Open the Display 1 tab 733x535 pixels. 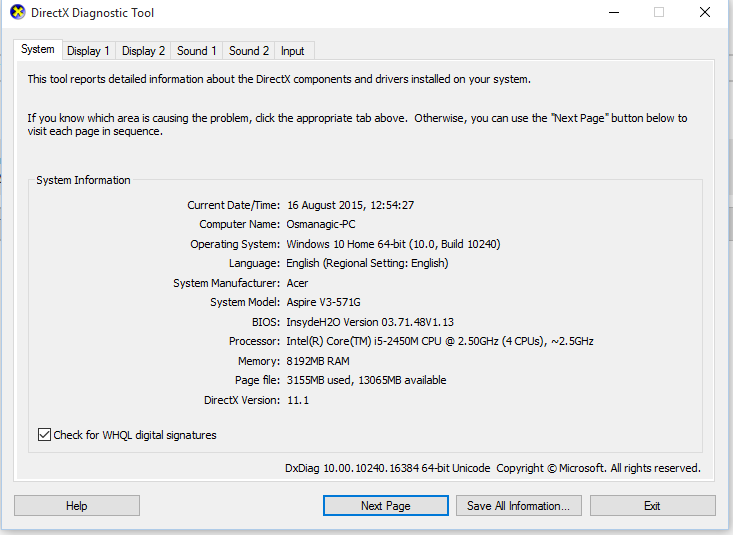click(88, 51)
